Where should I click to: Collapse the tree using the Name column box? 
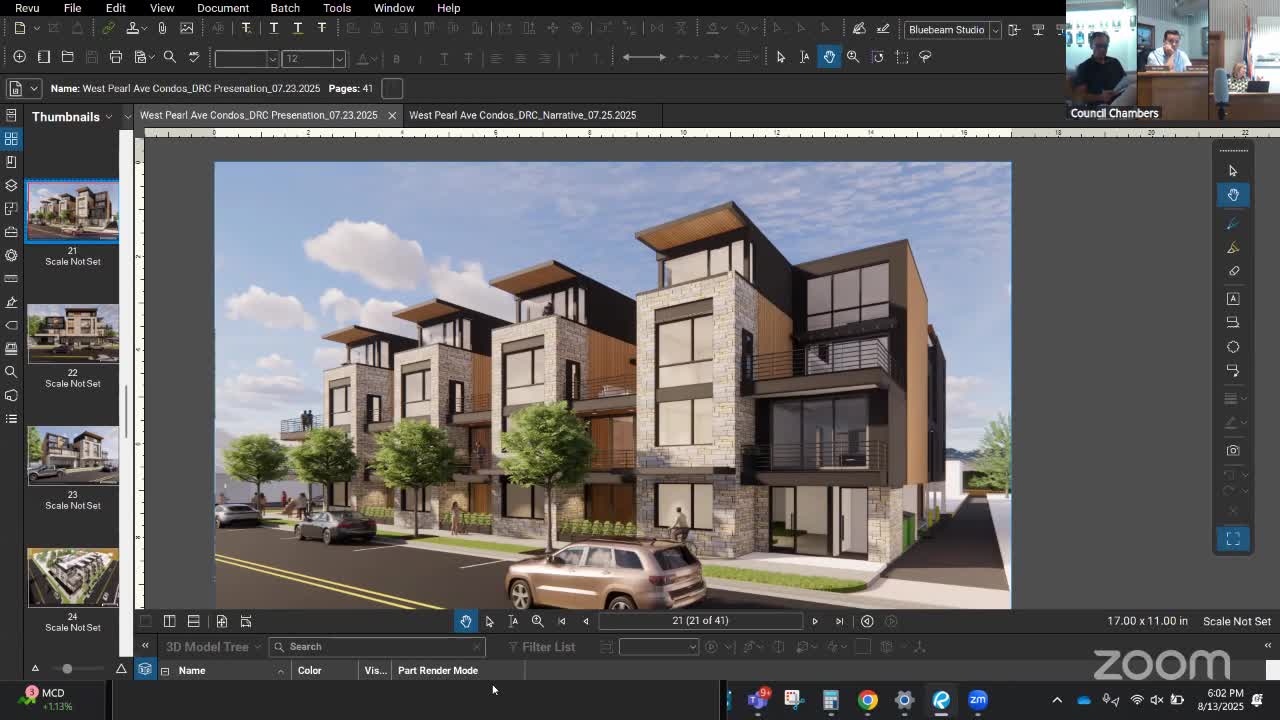tap(165, 671)
